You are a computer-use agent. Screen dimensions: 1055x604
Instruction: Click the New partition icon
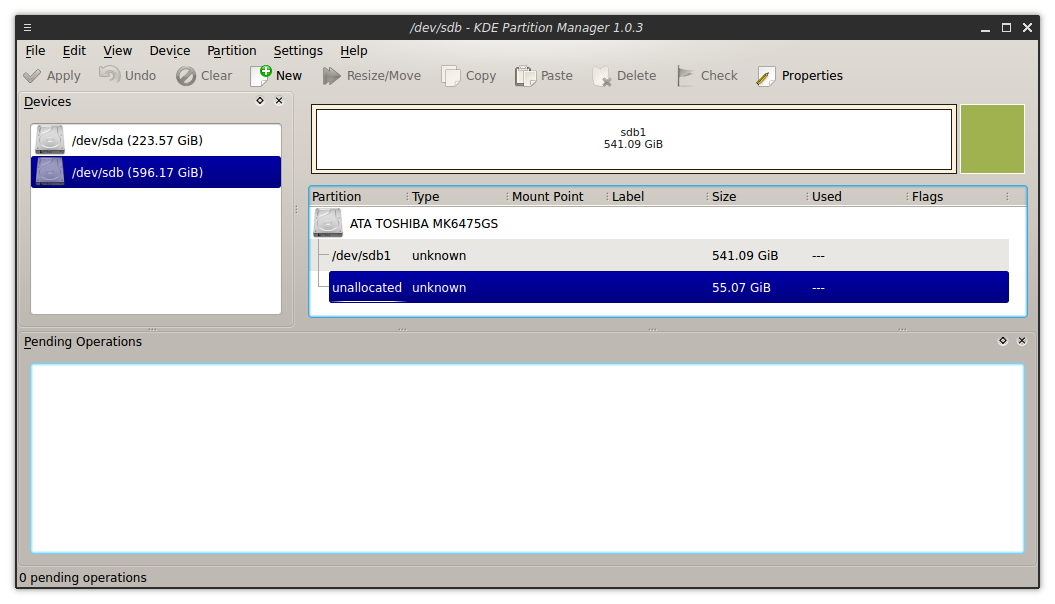[261, 75]
